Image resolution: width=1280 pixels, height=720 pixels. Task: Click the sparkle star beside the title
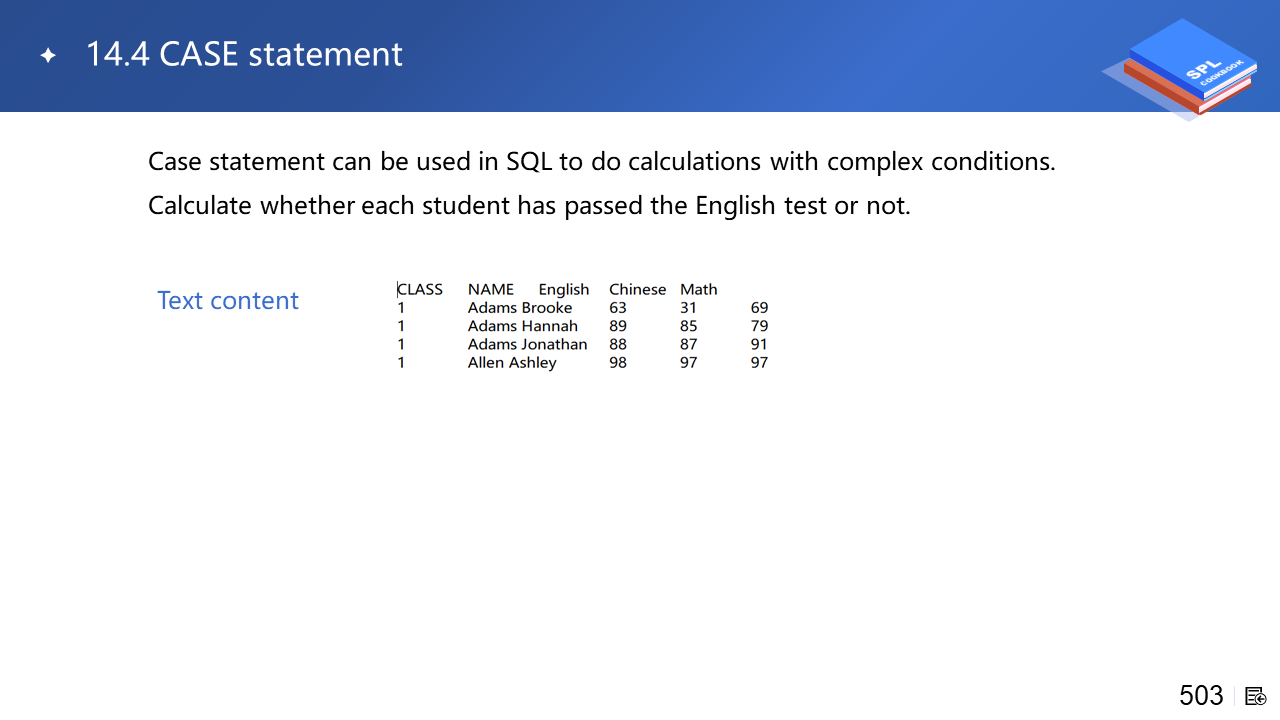(48, 56)
